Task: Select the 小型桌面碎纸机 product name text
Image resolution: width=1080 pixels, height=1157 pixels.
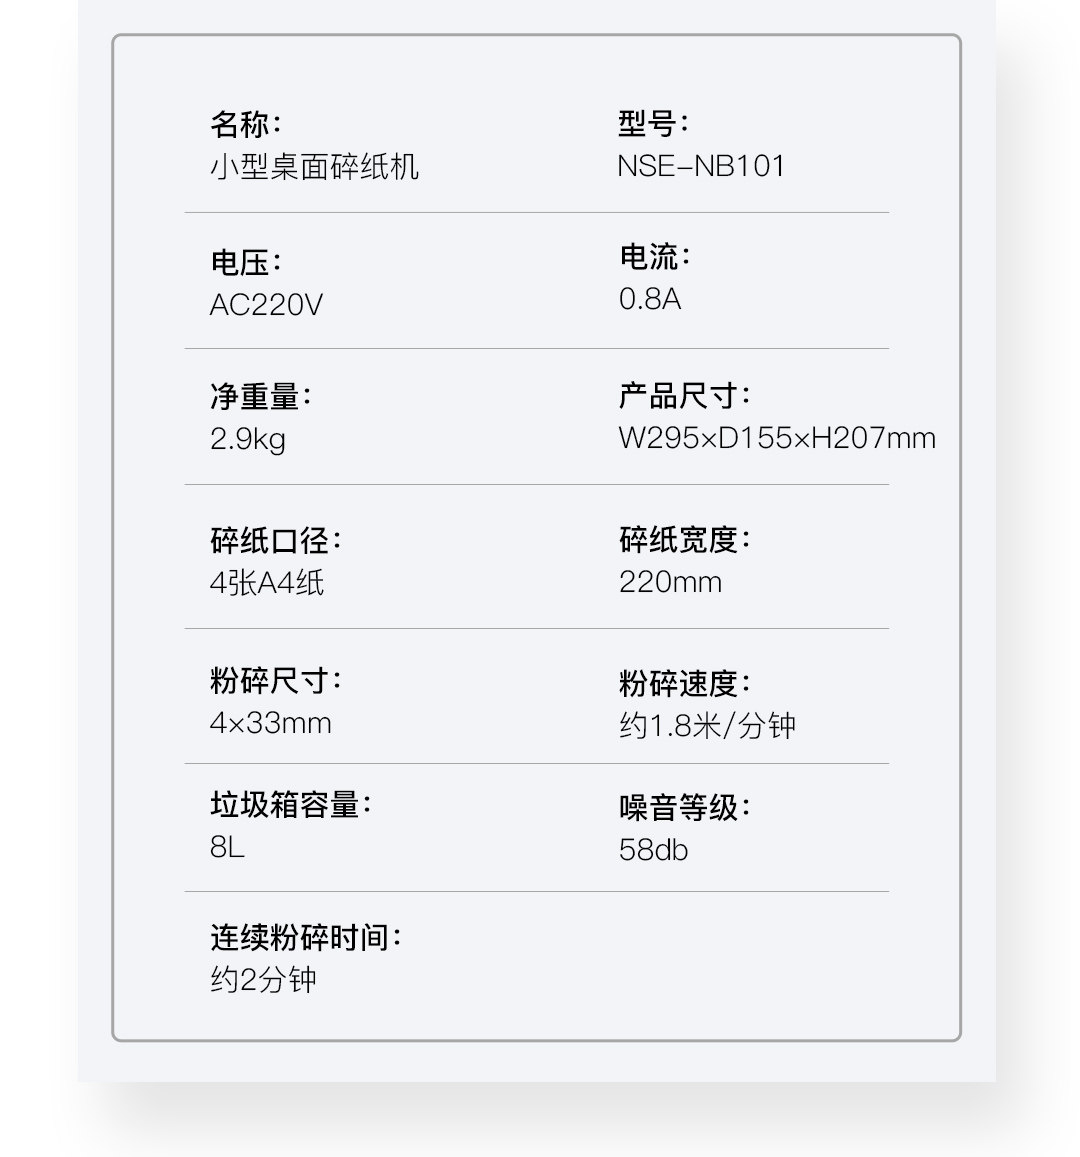Action: point(314,166)
